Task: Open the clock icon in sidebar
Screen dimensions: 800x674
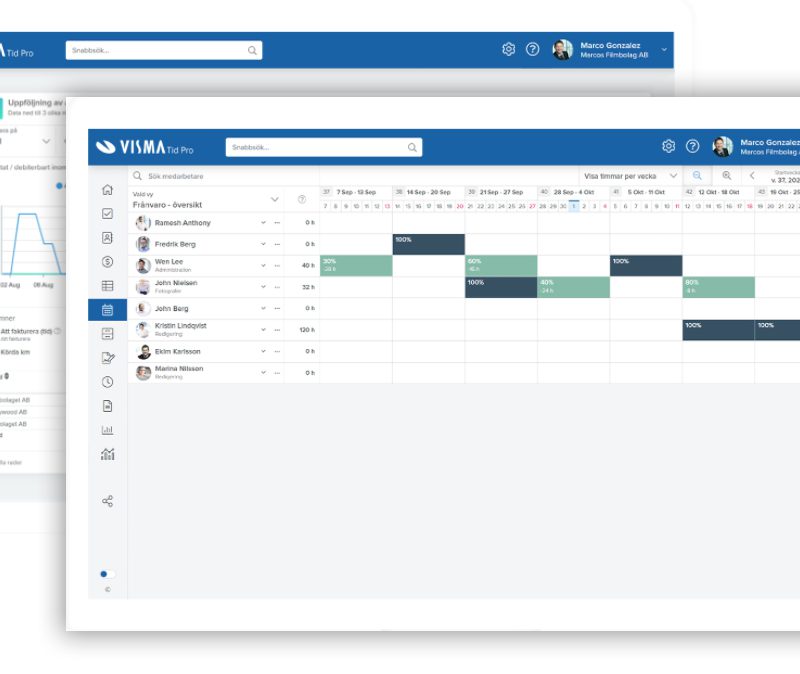Action: click(107, 382)
